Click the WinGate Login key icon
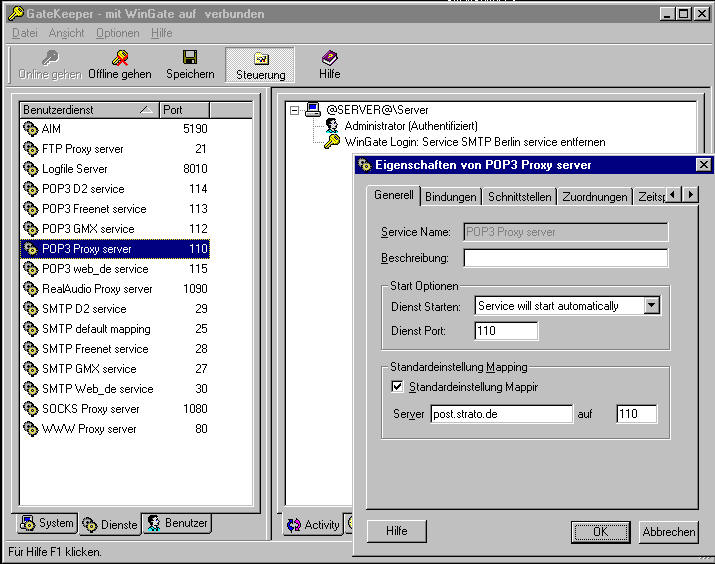This screenshot has width=715, height=564. [x=332, y=142]
